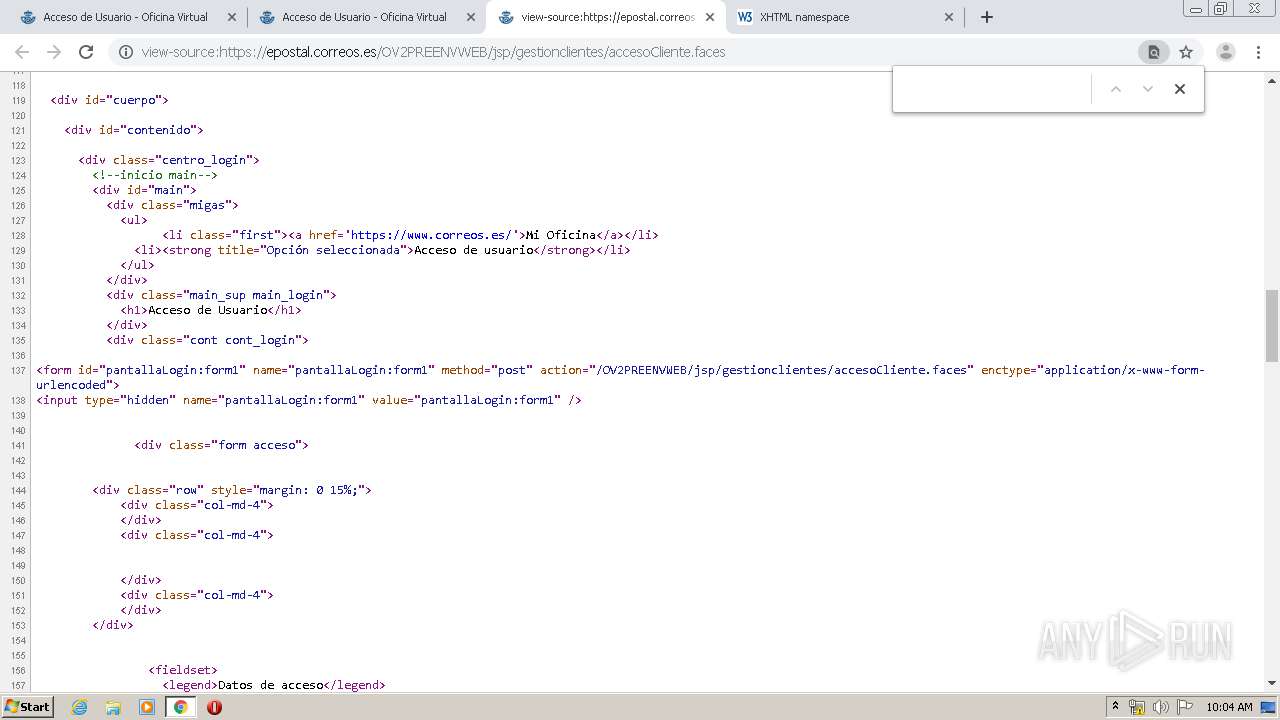Image resolution: width=1280 pixels, height=720 pixels.
Task: Click the network icon in system tray
Action: pos(1137,707)
